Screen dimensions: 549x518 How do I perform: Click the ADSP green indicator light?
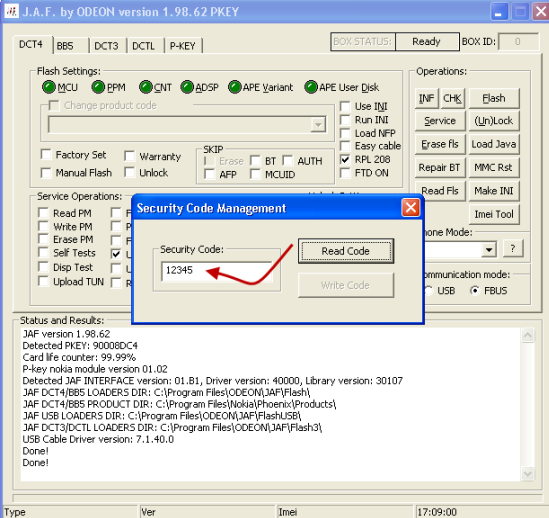(187, 87)
